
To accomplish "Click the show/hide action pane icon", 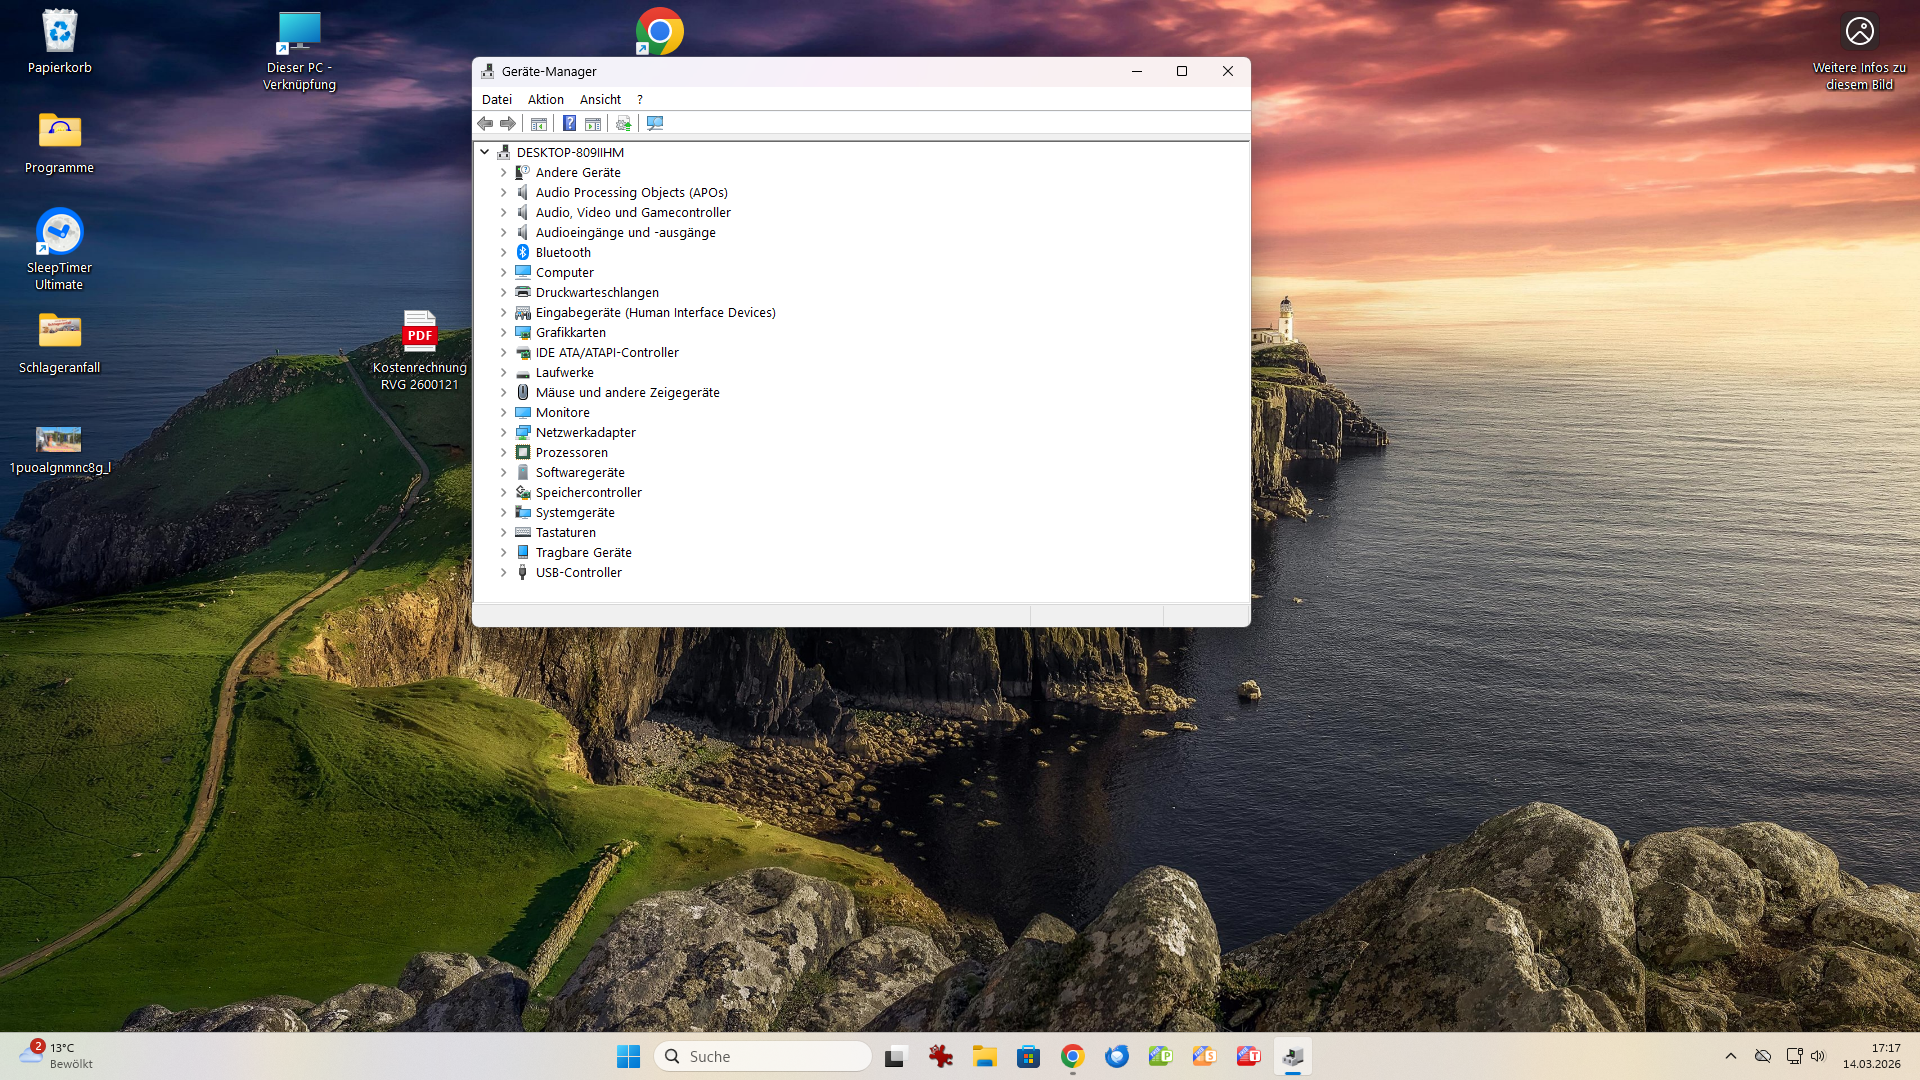I will [593, 123].
